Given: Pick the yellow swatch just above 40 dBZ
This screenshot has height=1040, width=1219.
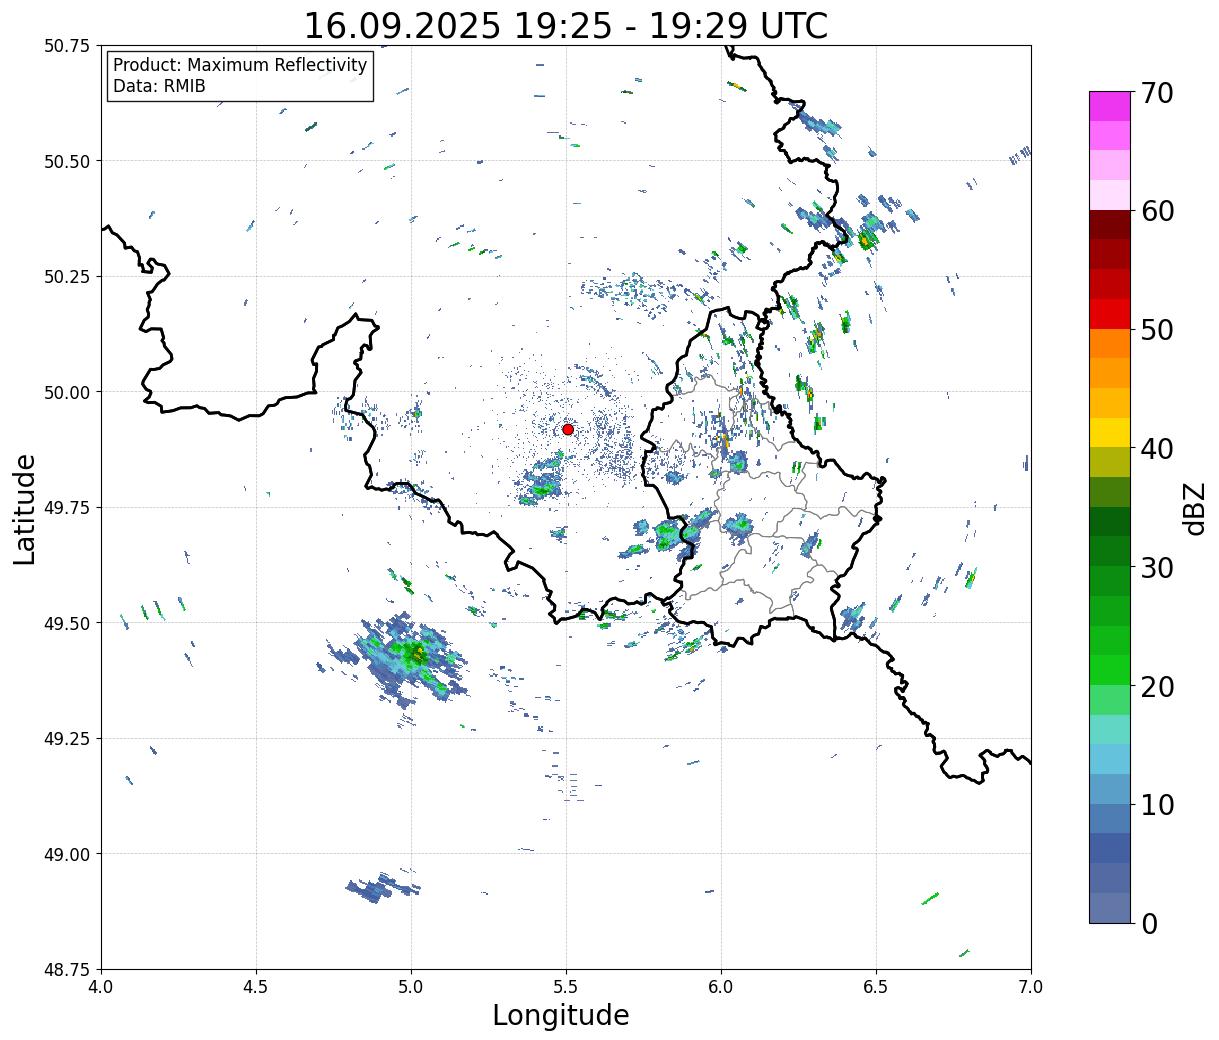Looking at the screenshot, I should [x=1109, y=433].
